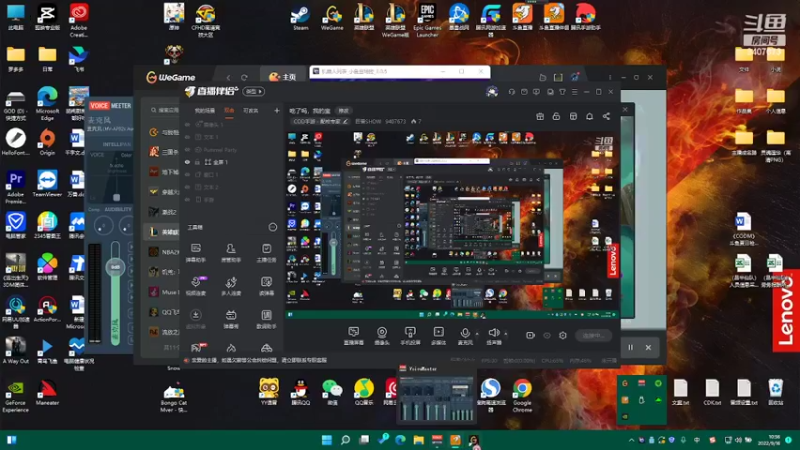Add 多媒体 media source
This screenshot has width=800, height=450.
(438, 336)
